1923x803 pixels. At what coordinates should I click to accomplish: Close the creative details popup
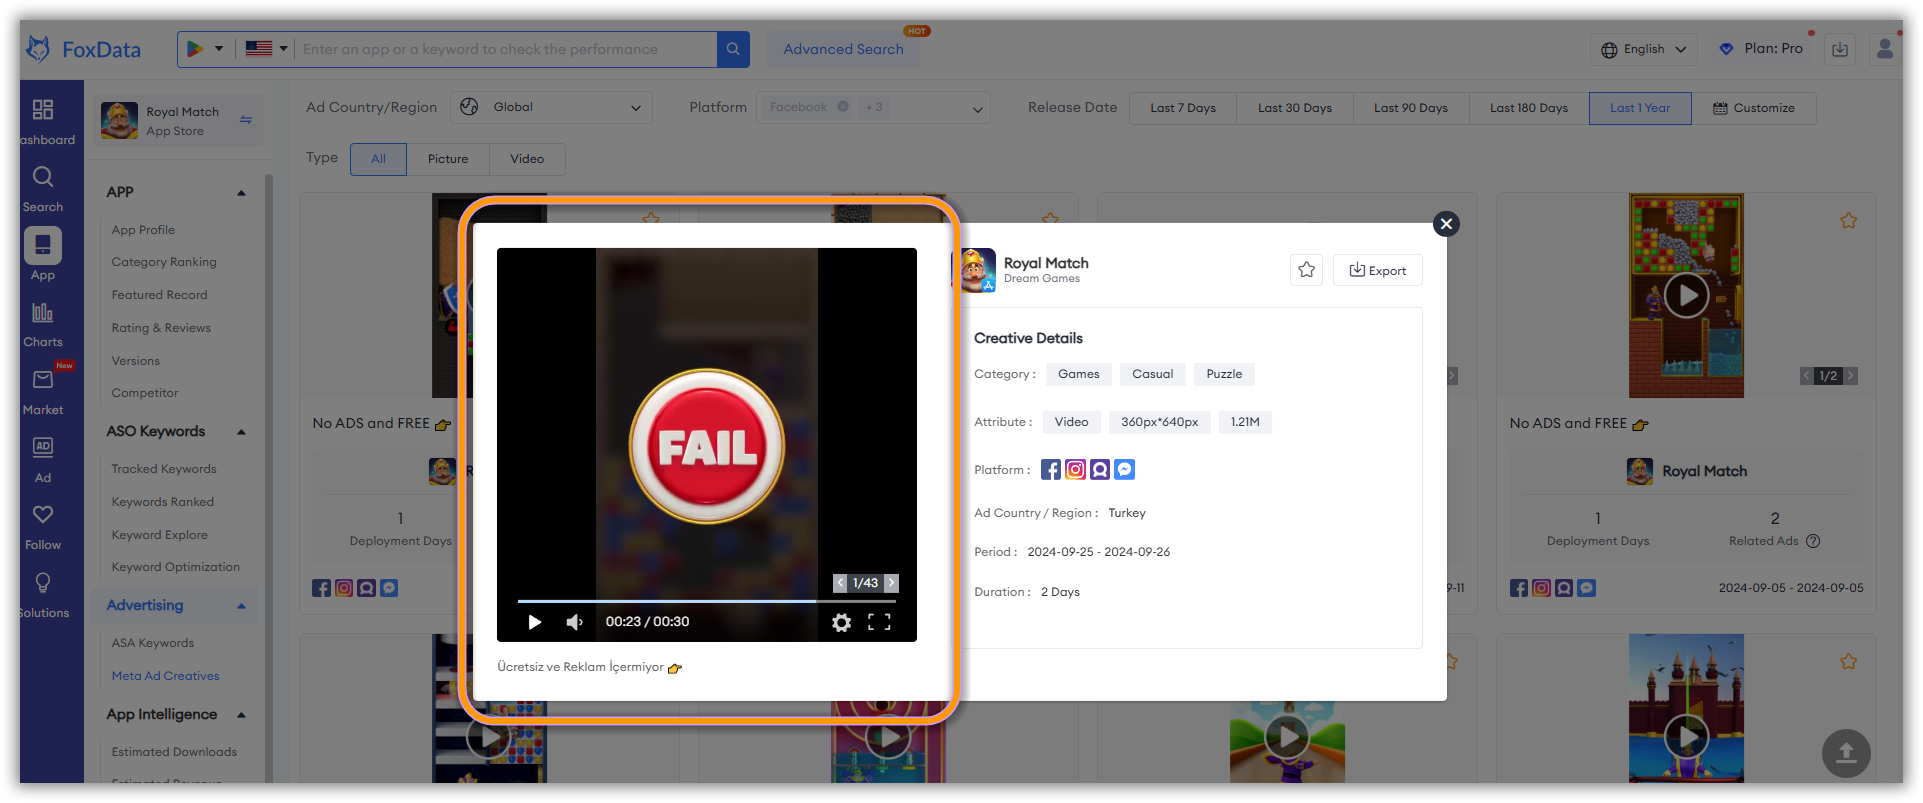tap(1446, 224)
